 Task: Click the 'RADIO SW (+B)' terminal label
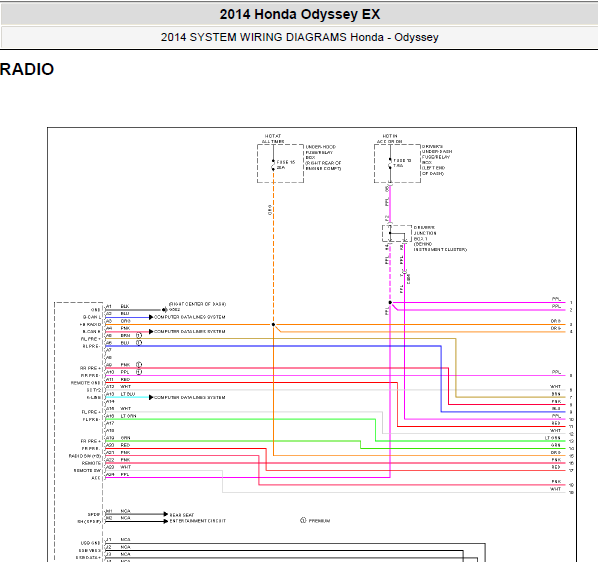pos(85,456)
